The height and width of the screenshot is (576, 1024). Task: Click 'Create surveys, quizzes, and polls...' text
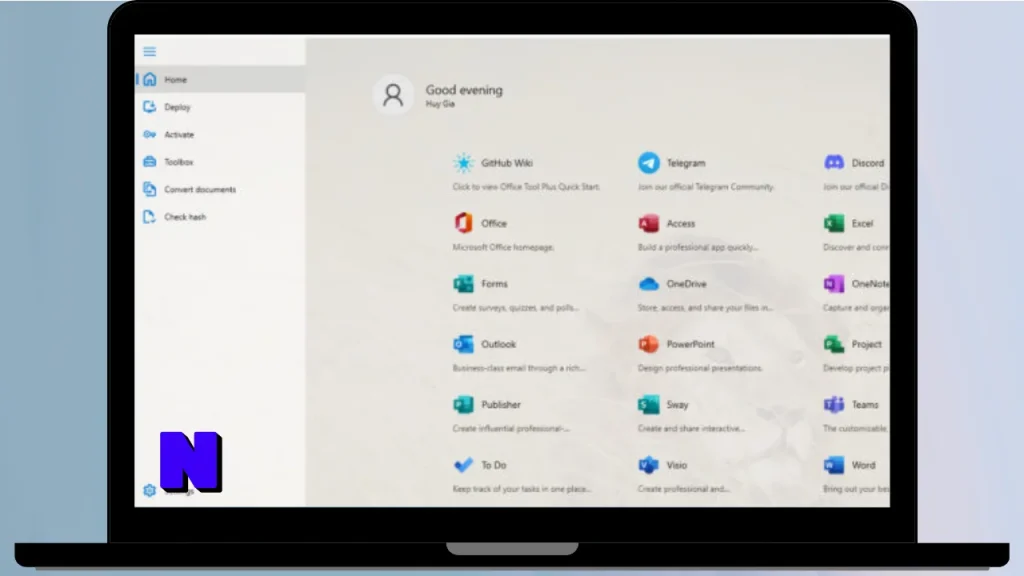515,308
